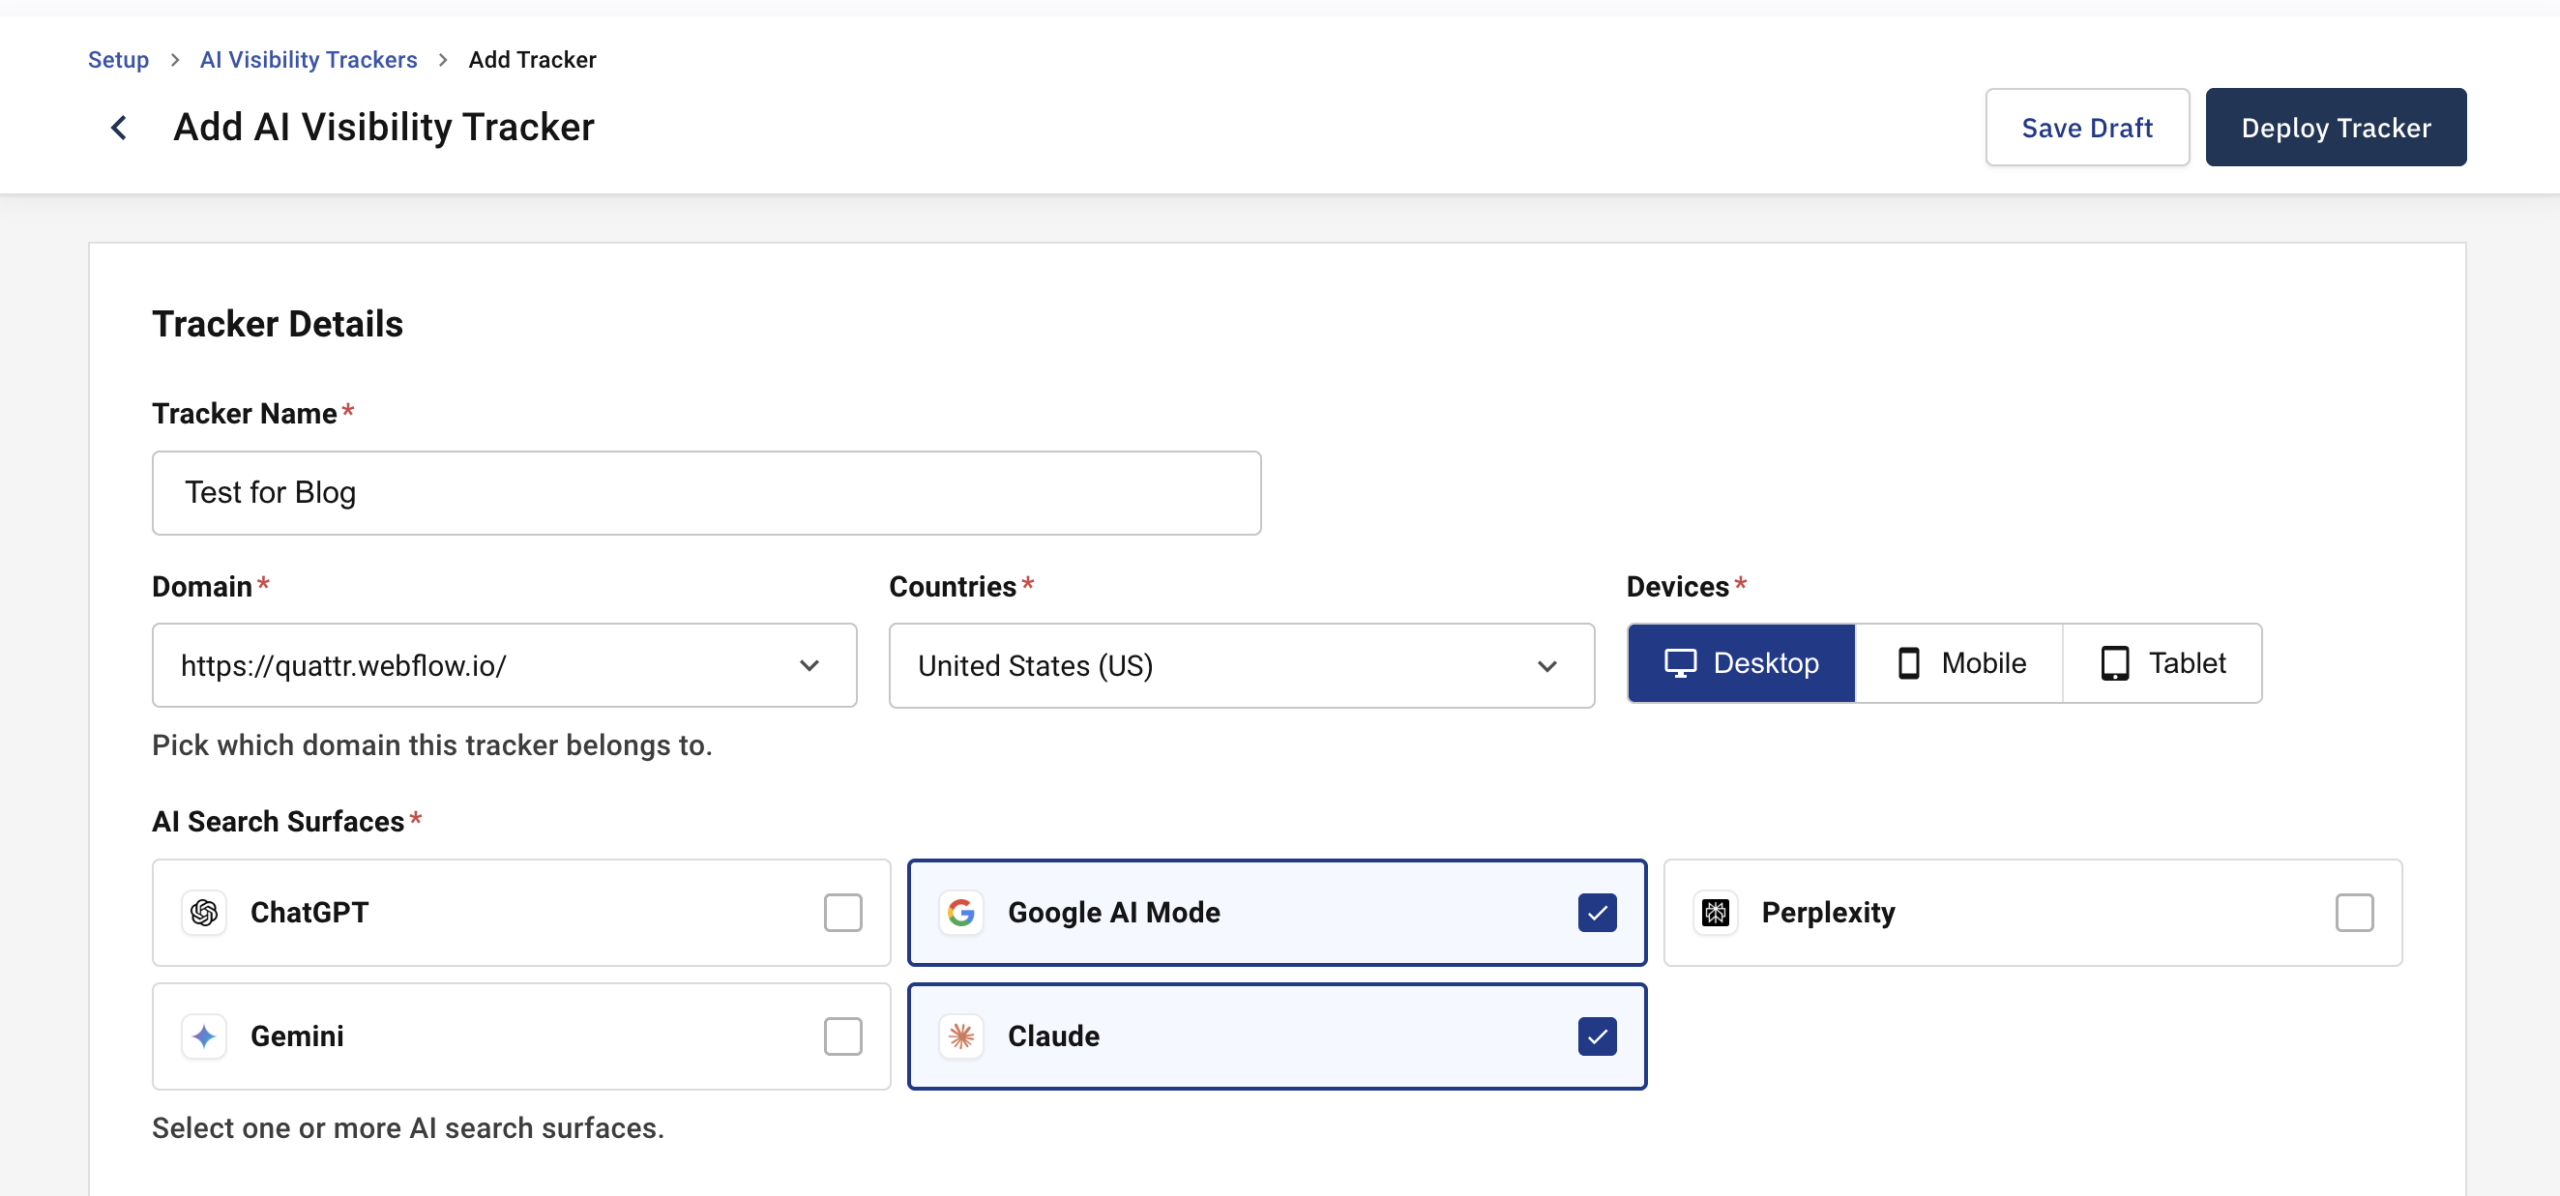Image resolution: width=2560 pixels, height=1196 pixels.
Task: Select the Perplexity surface card
Action: click(2033, 912)
